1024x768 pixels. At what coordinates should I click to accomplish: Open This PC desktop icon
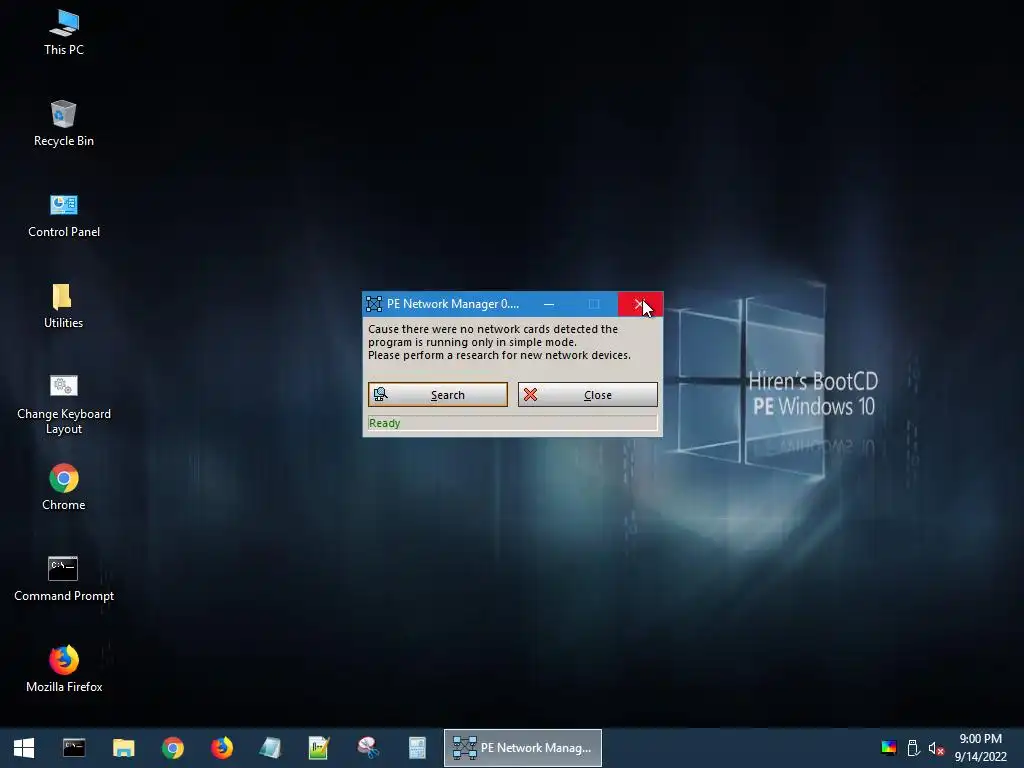tap(64, 33)
